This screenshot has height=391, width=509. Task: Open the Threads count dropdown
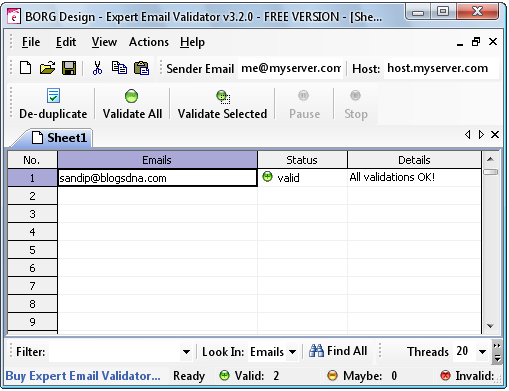click(x=482, y=352)
